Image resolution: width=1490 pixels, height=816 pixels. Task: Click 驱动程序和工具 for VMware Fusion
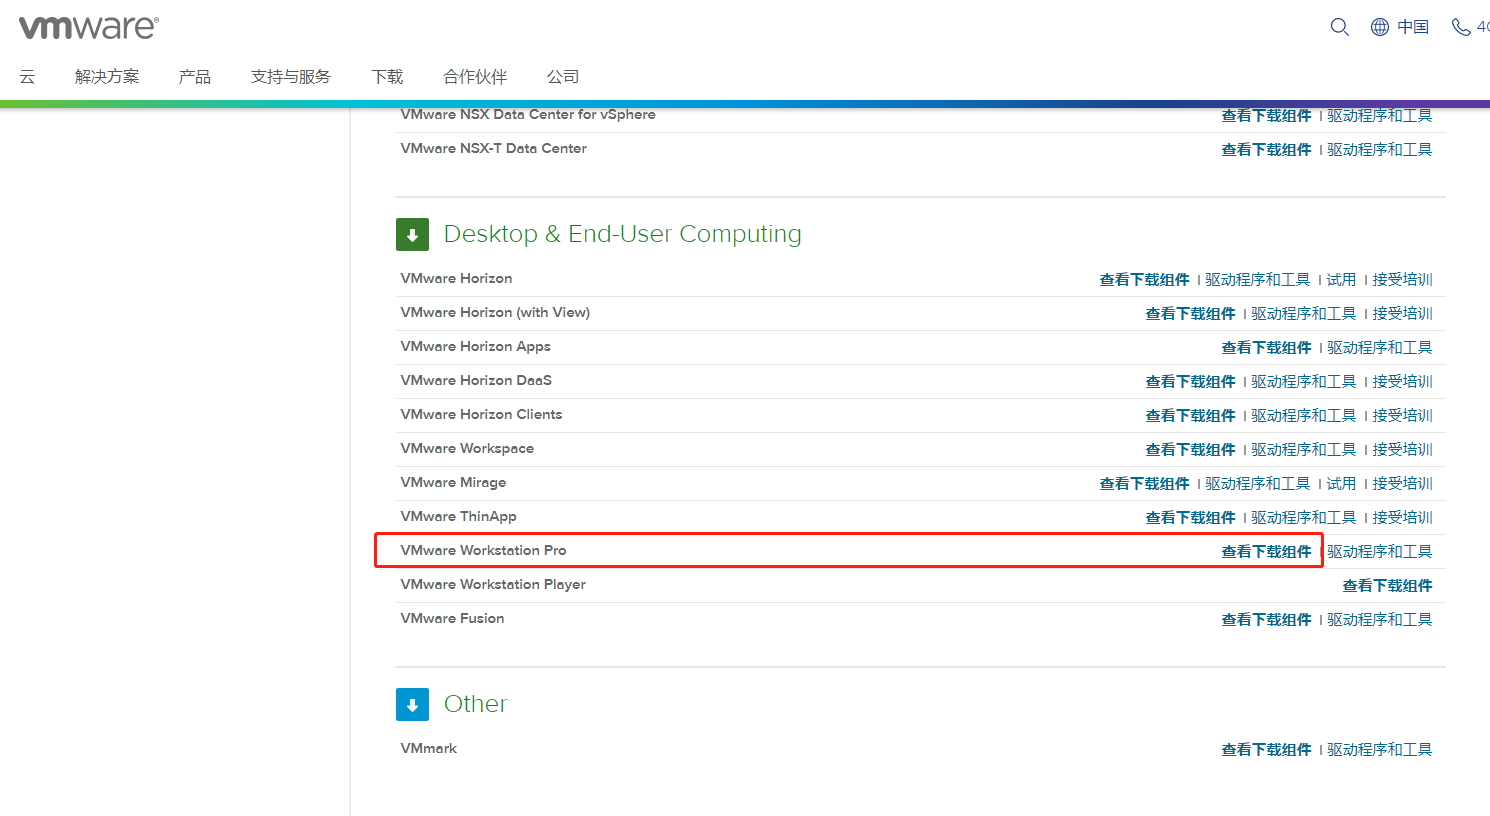(1380, 619)
